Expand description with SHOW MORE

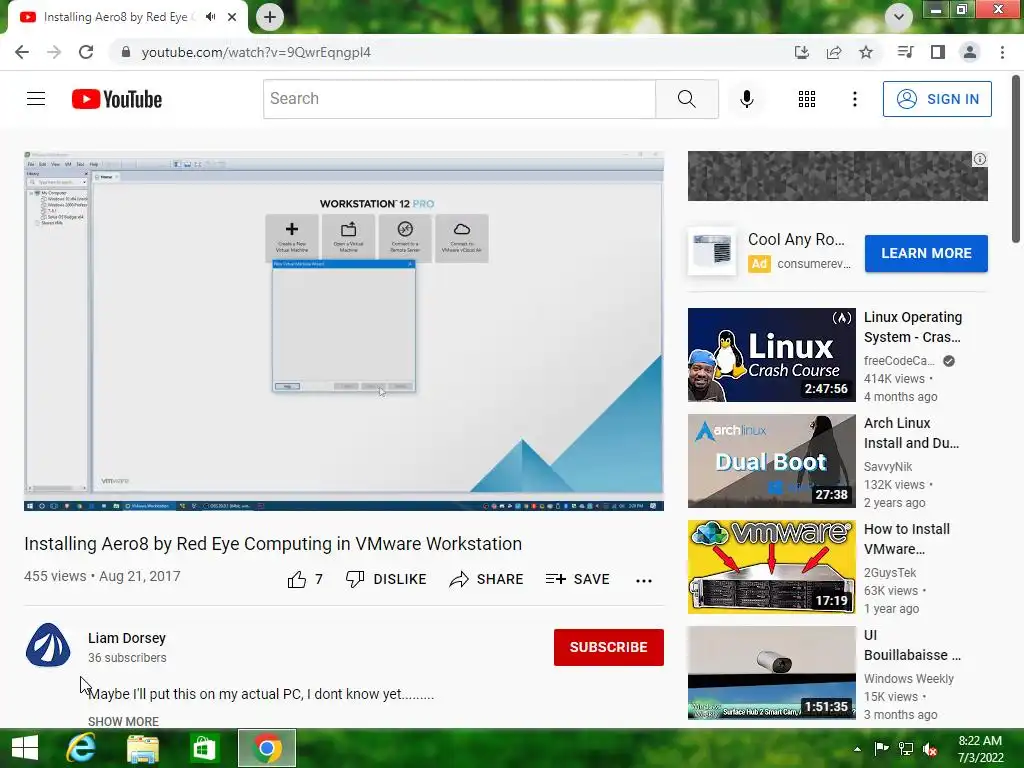tap(123, 722)
